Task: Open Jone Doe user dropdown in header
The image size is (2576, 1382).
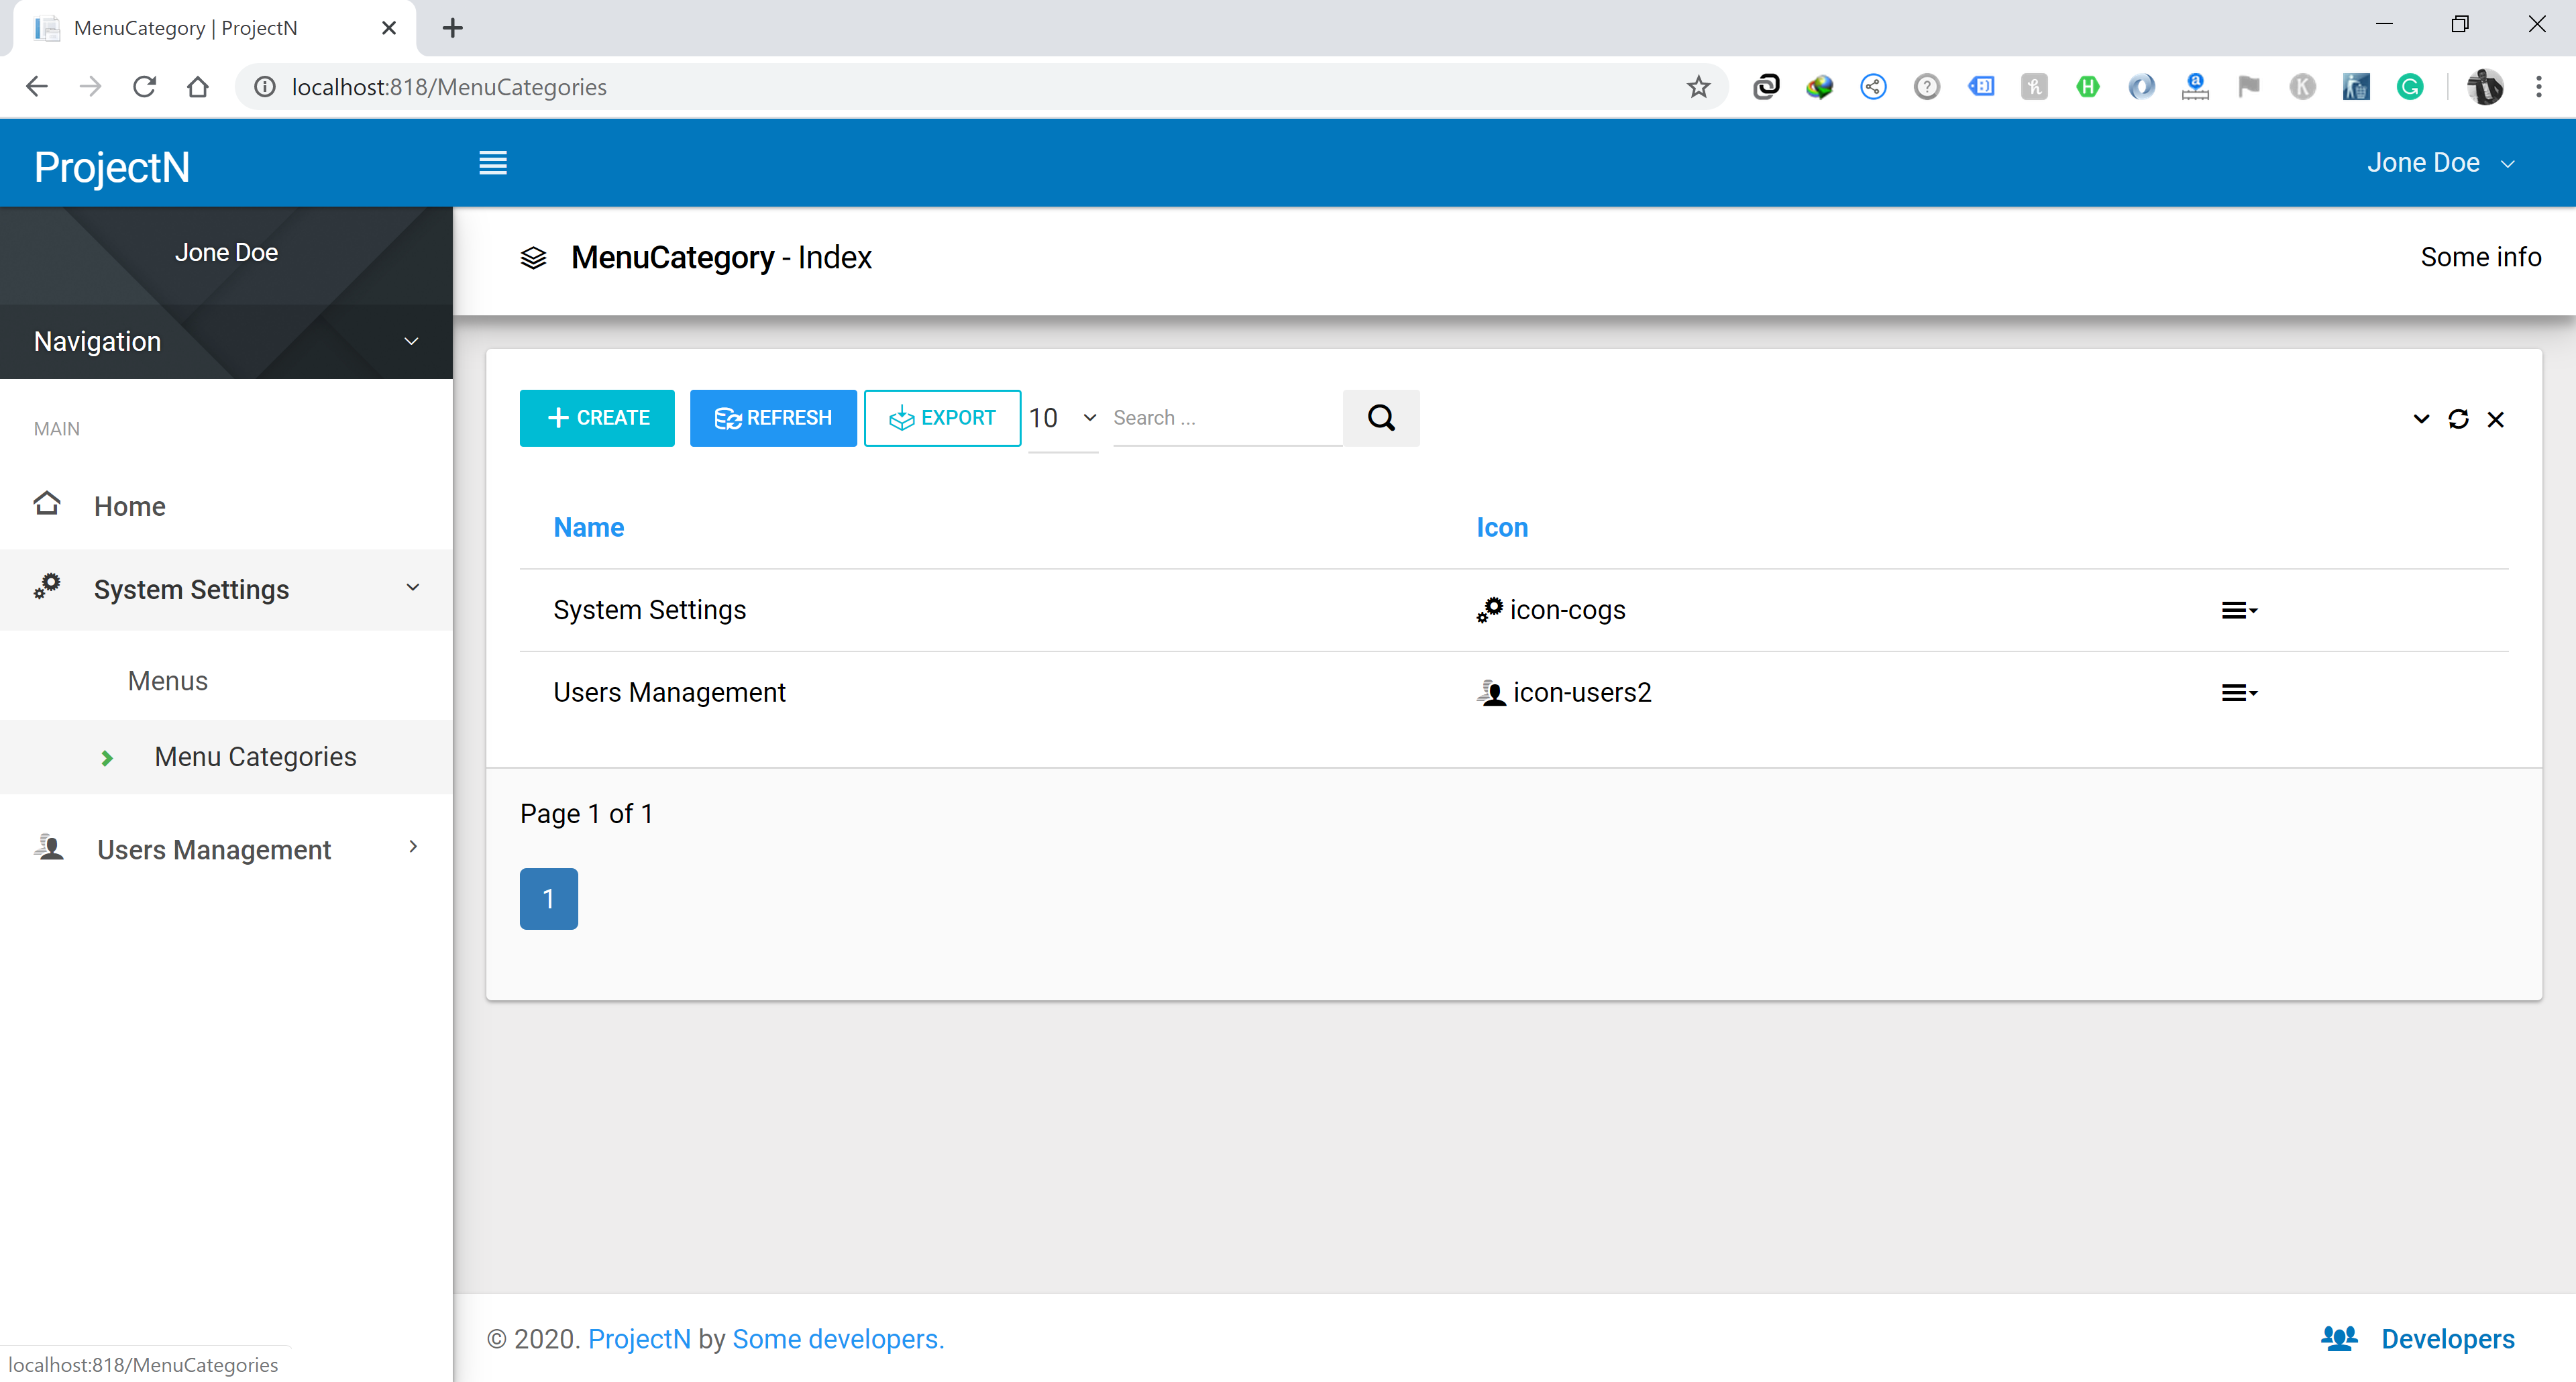Action: (2439, 163)
